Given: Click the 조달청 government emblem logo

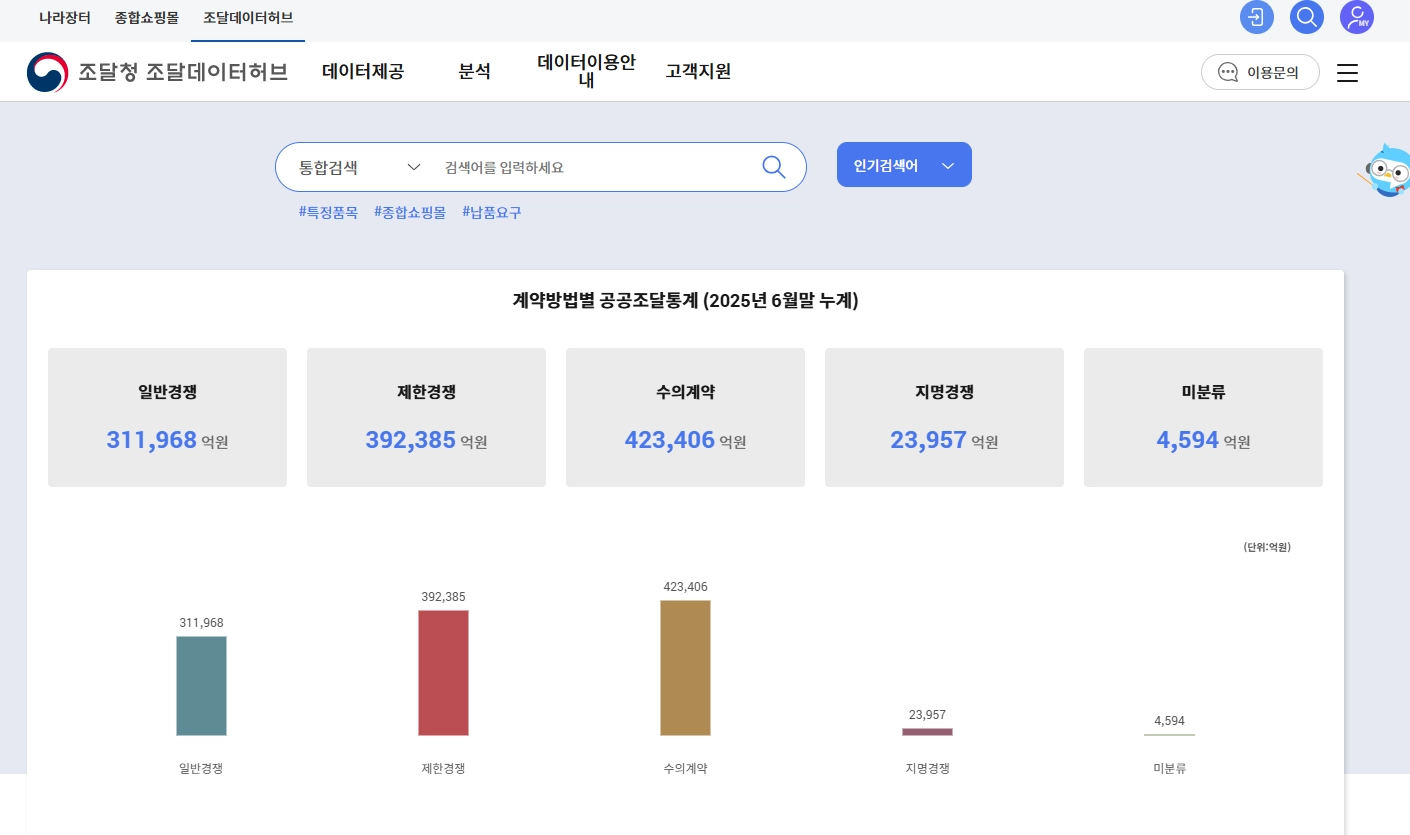Looking at the screenshot, I should [47, 72].
